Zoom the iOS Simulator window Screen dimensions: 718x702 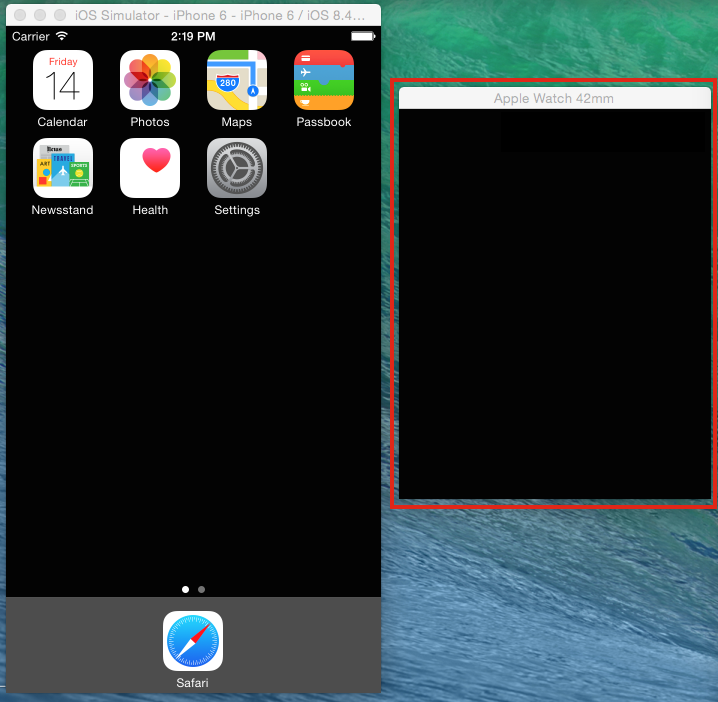click(x=60, y=15)
